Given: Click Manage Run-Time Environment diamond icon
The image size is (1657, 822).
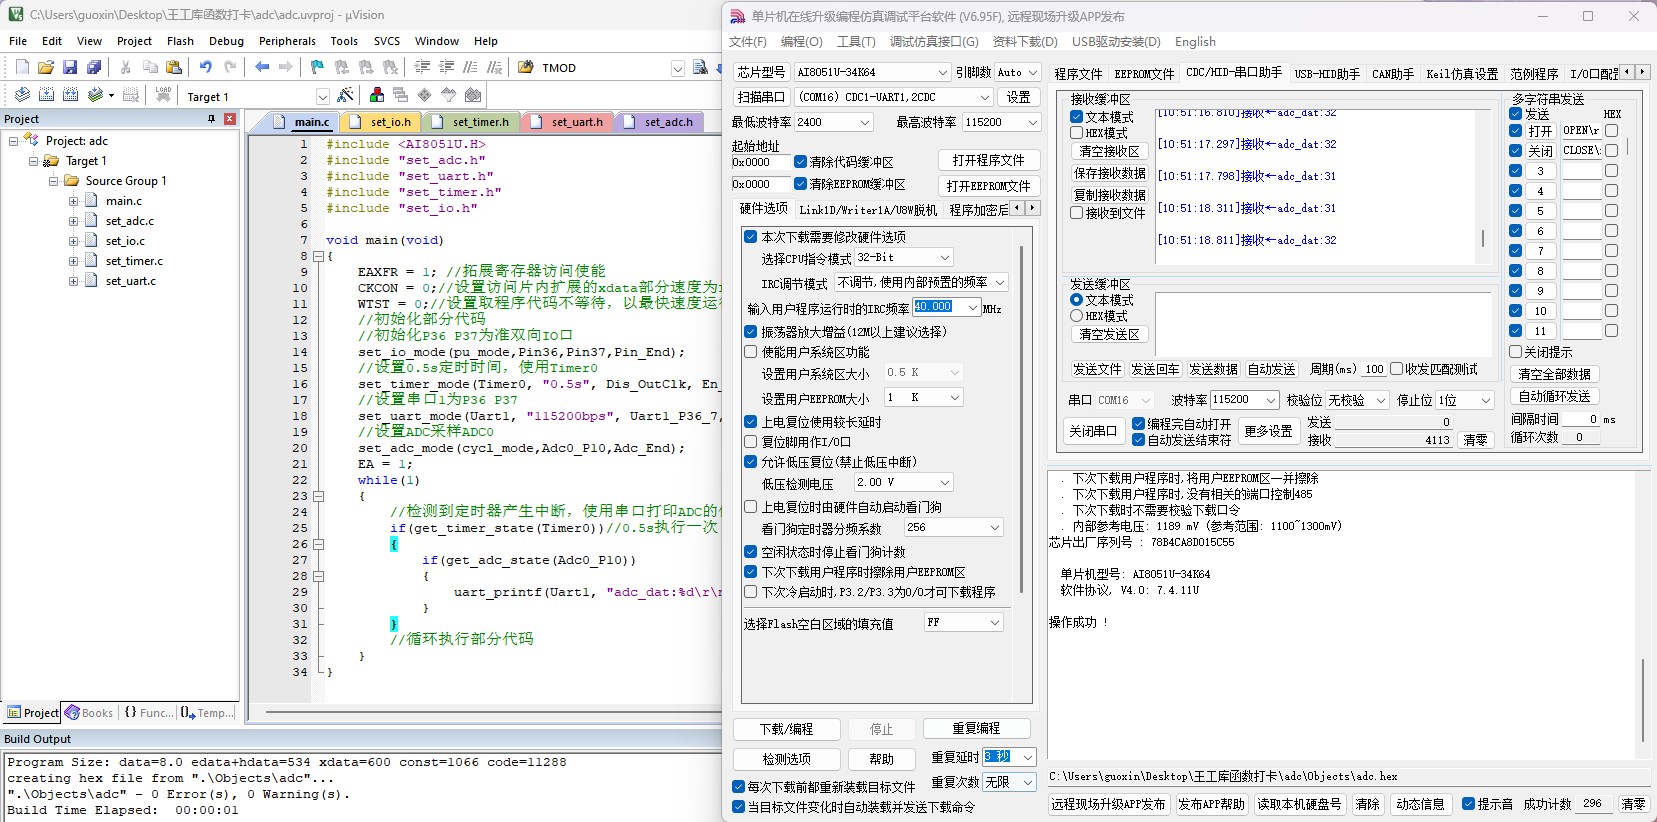Looking at the screenshot, I should [425, 95].
